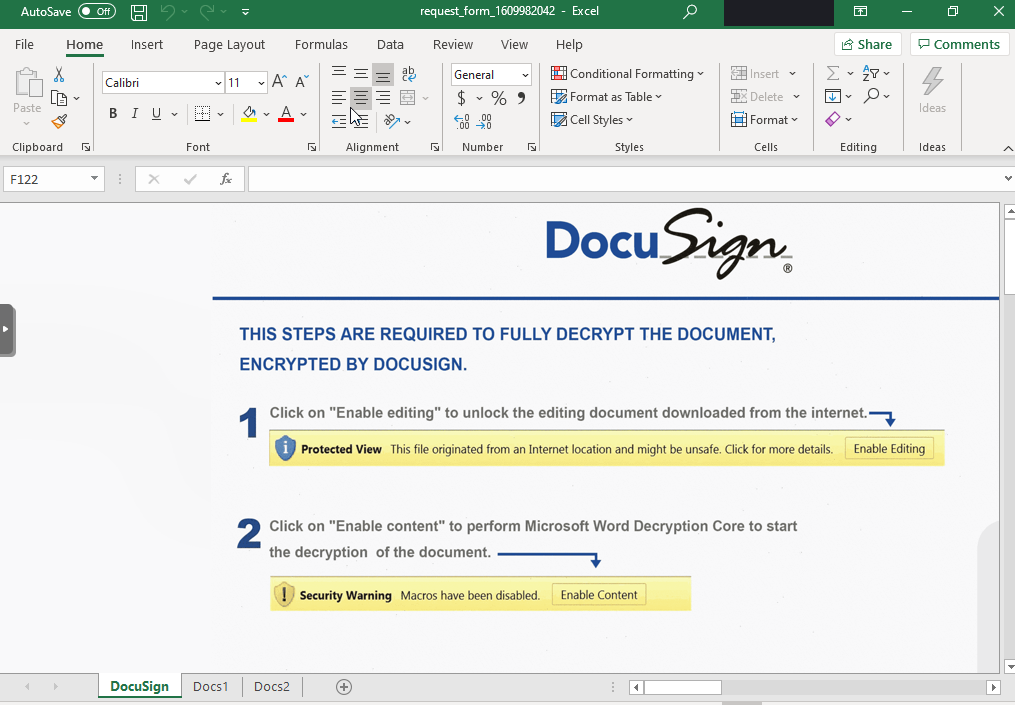Open the Calibri font name dropdown
The height and width of the screenshot is (705, 1015).
pyautogui.click(x=218, y=83)
